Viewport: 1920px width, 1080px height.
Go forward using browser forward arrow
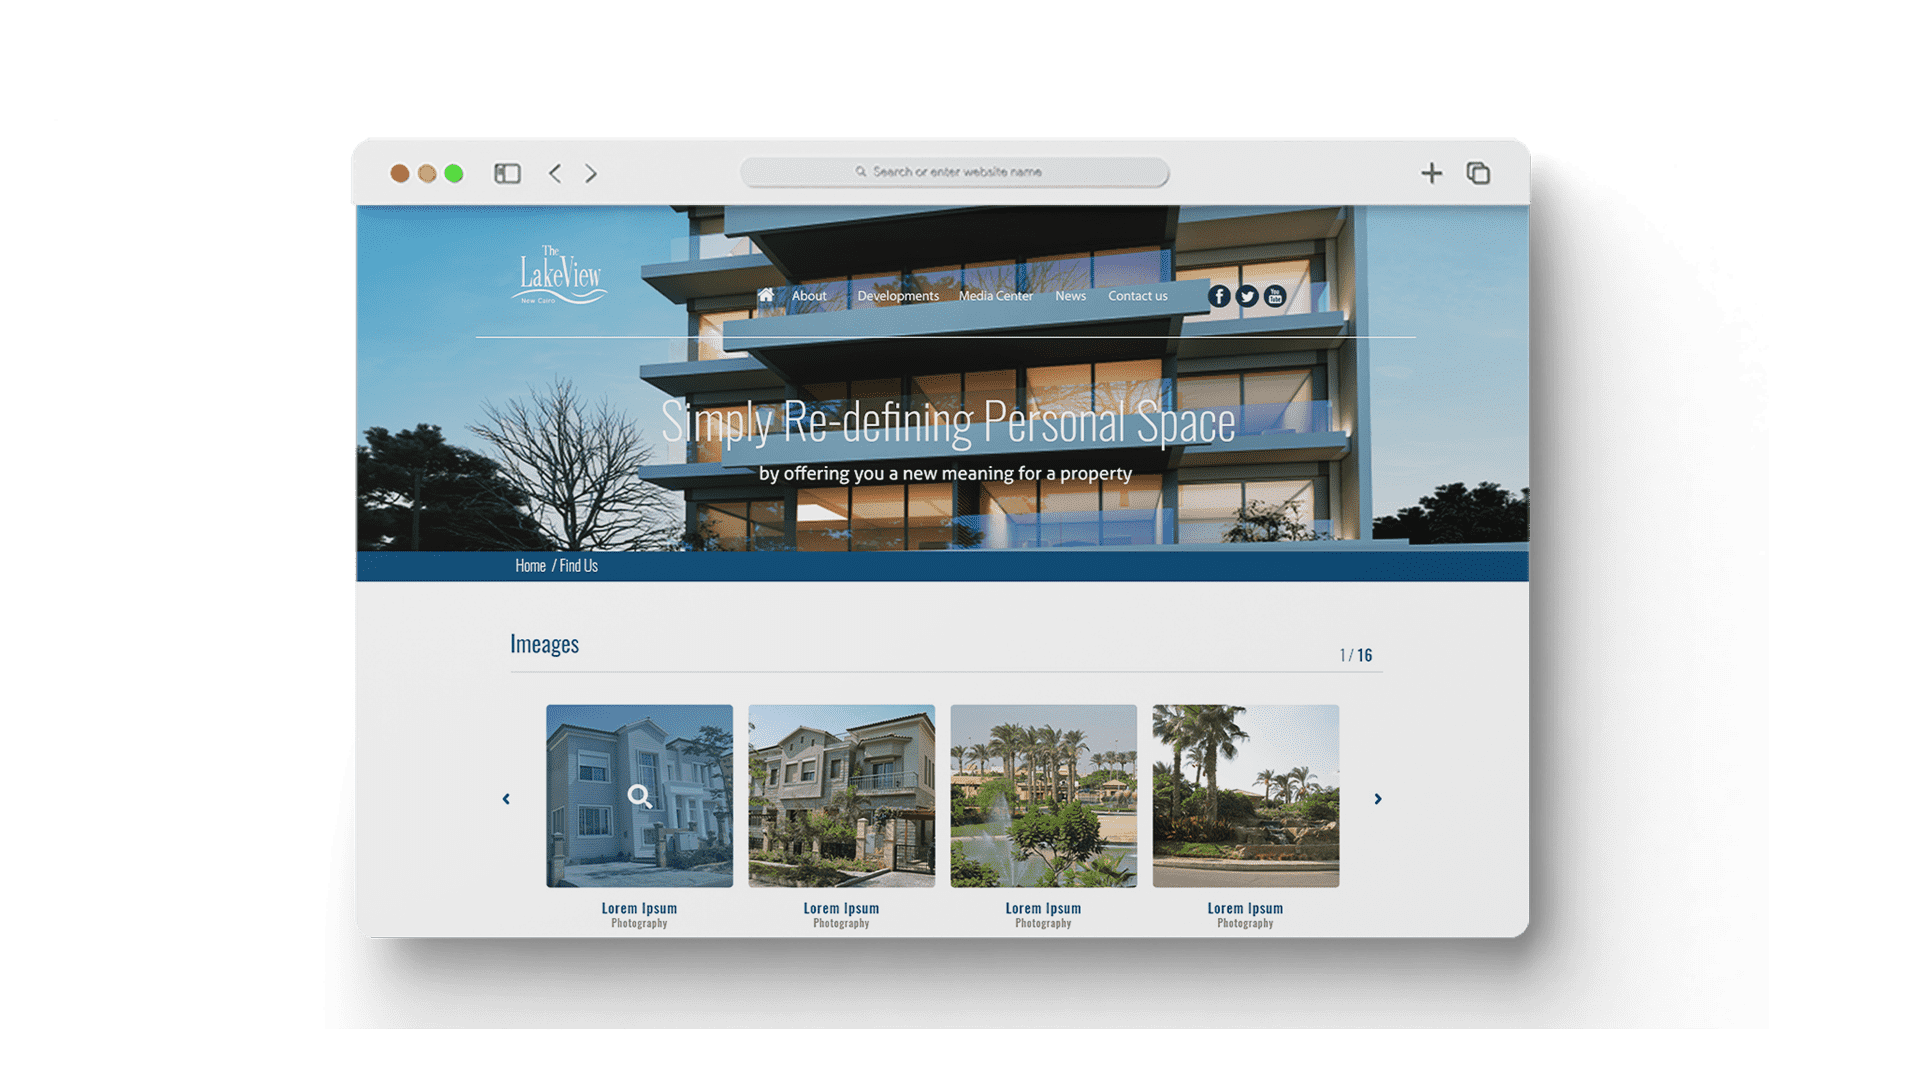click(x=591, y=174)
